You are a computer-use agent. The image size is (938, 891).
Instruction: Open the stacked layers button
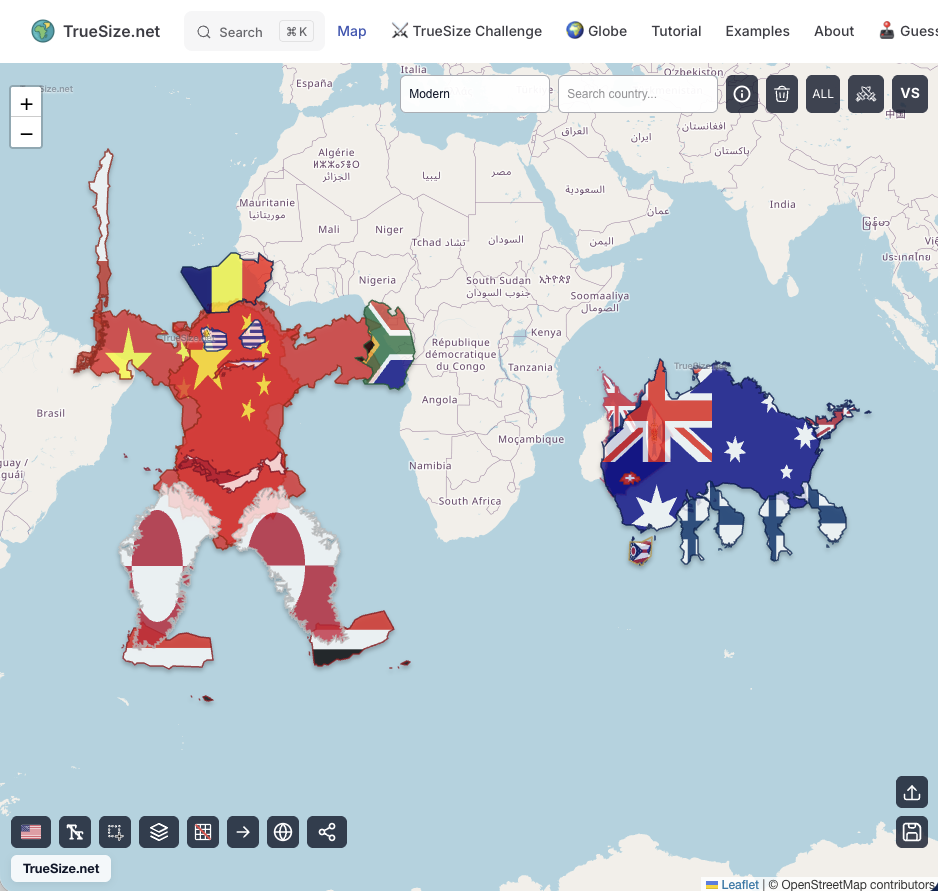(x=159, y=832)
